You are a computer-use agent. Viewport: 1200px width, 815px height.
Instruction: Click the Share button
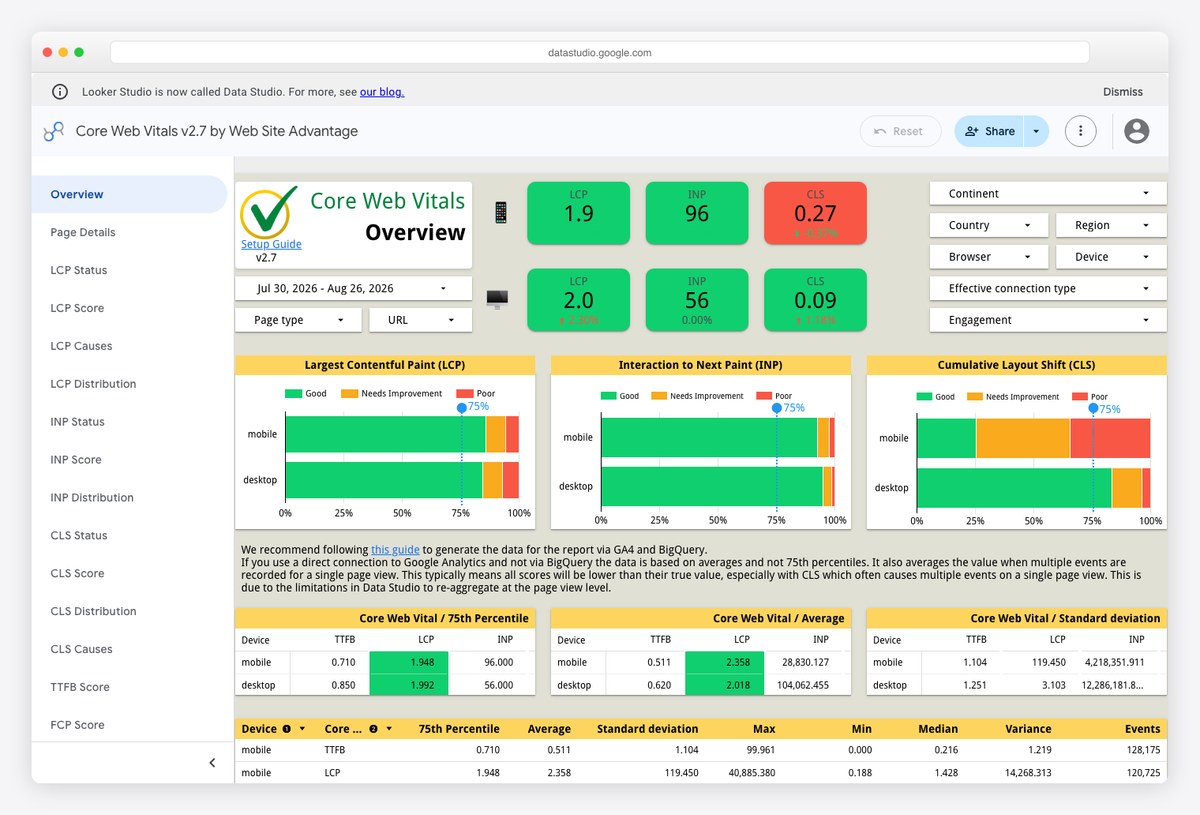point(990,131)
